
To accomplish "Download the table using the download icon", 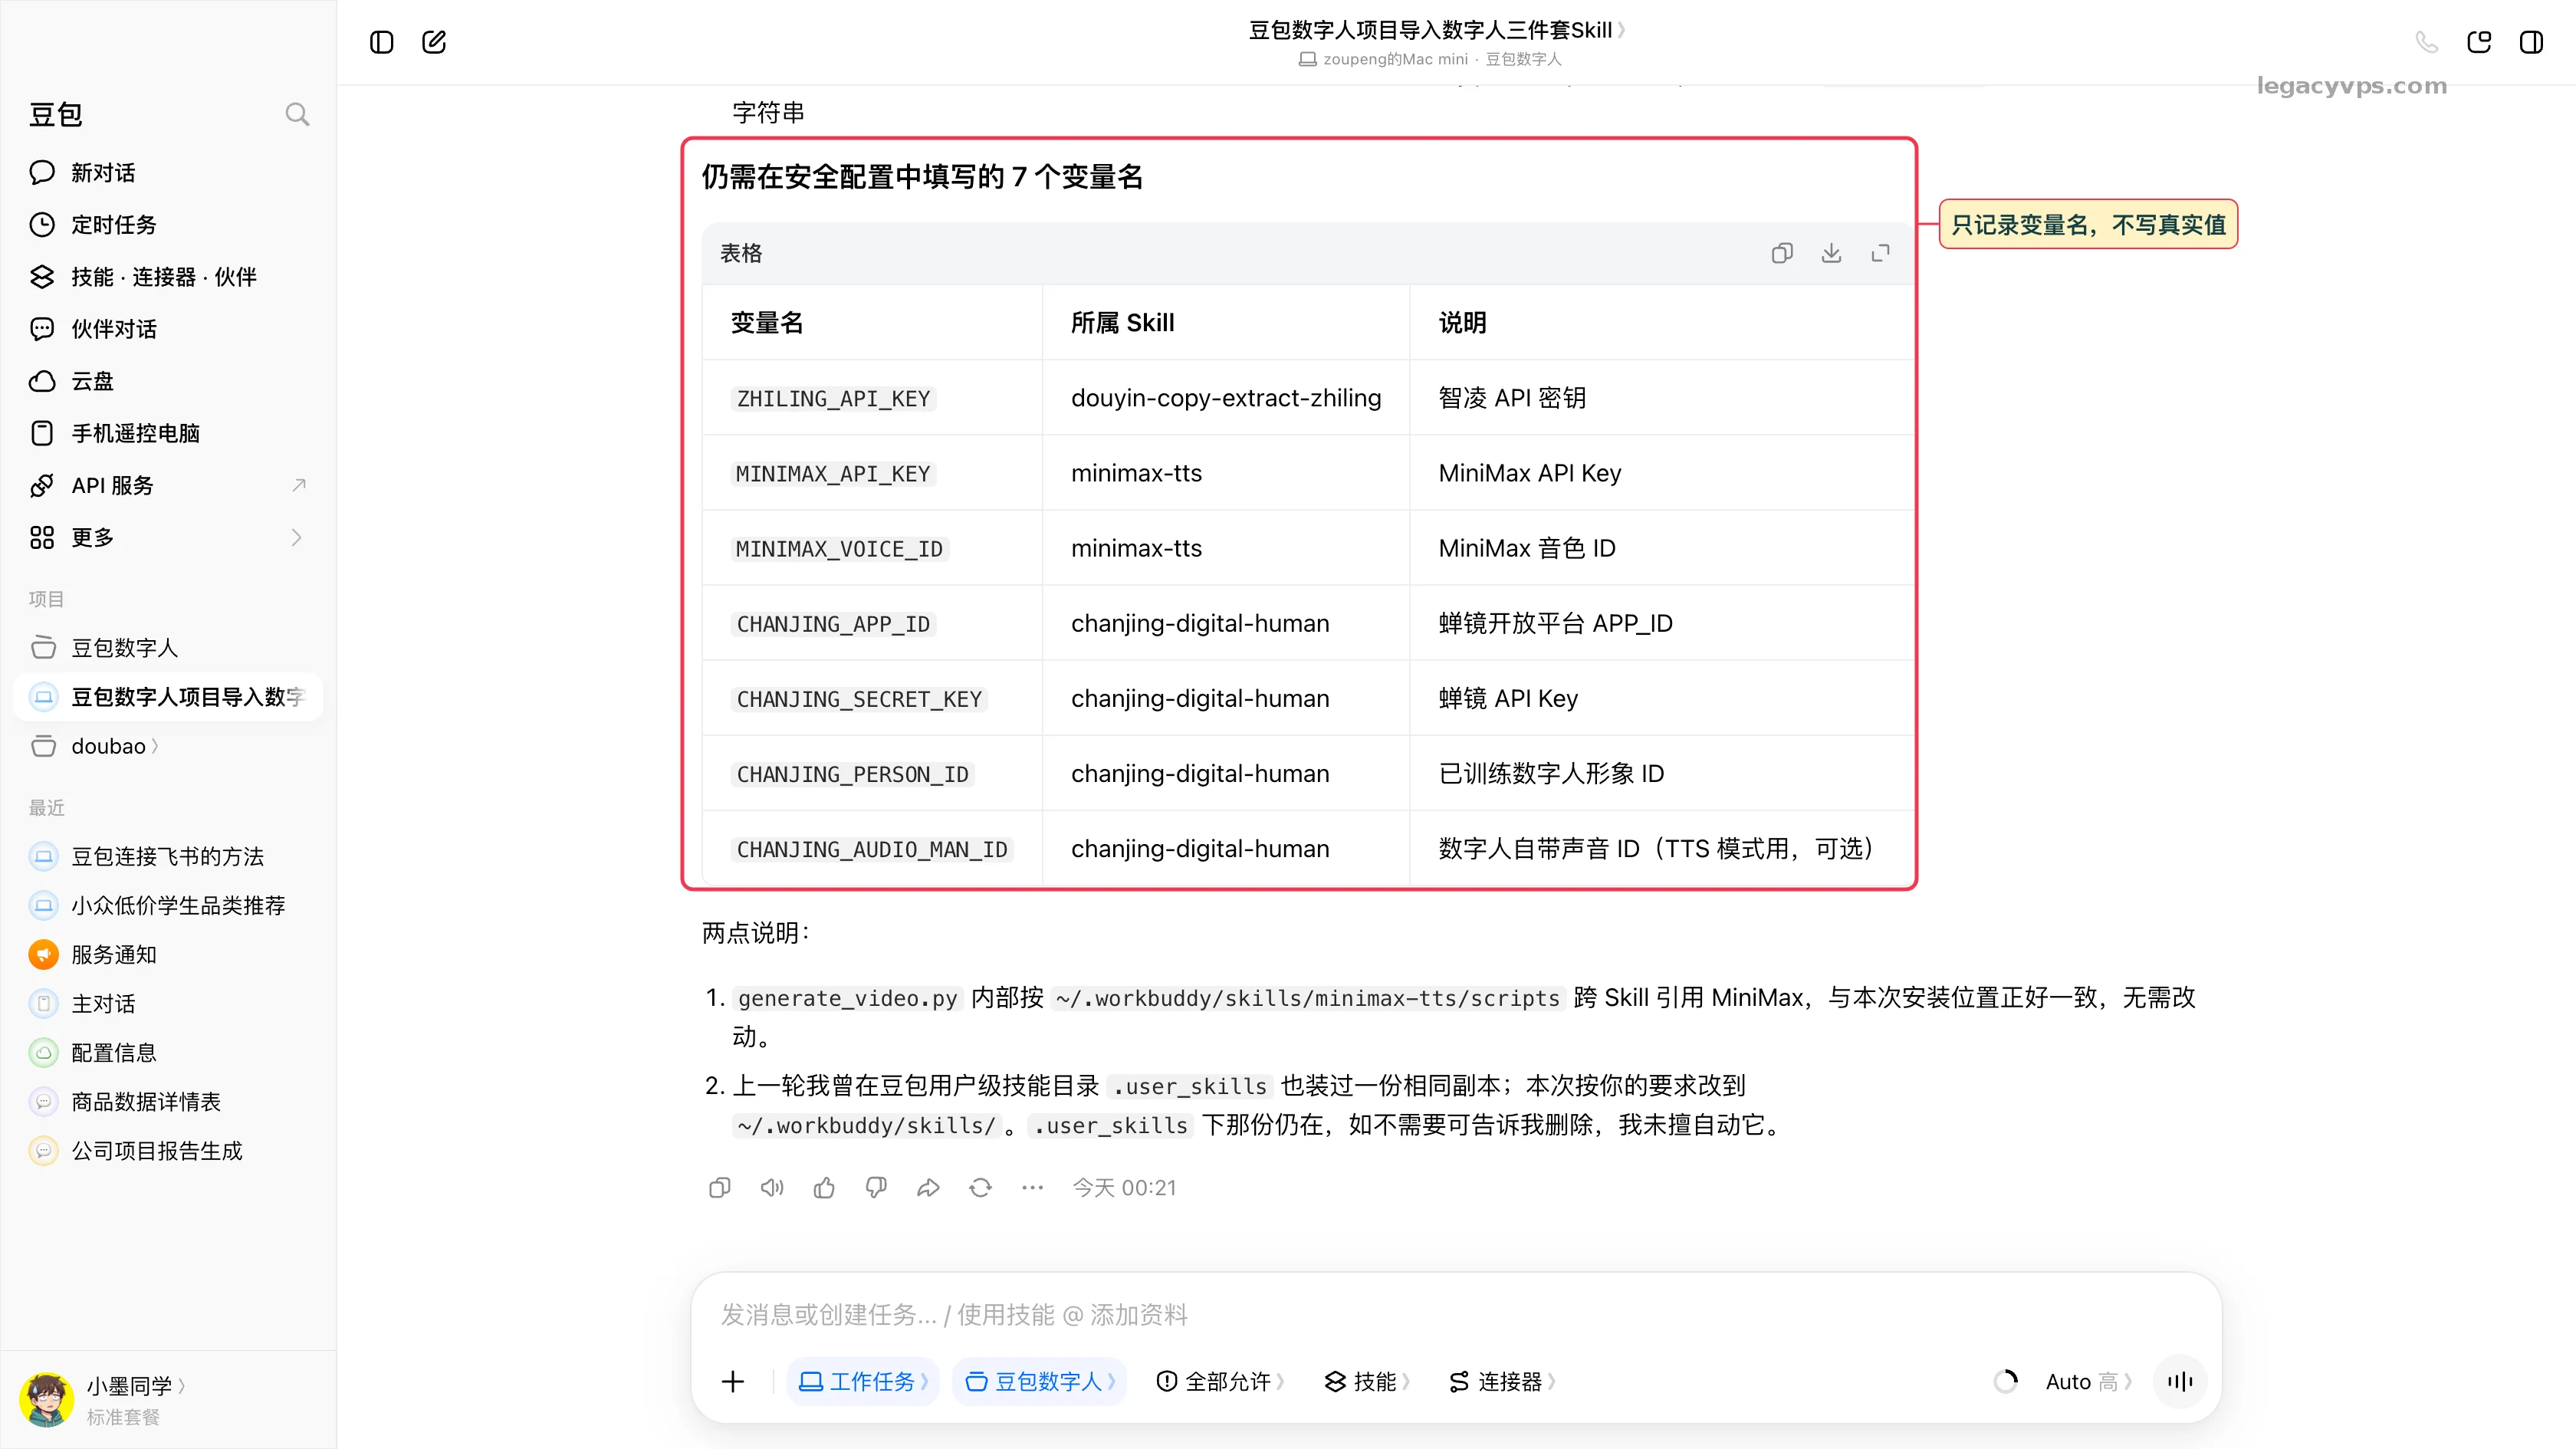I will pos(1831,253).
